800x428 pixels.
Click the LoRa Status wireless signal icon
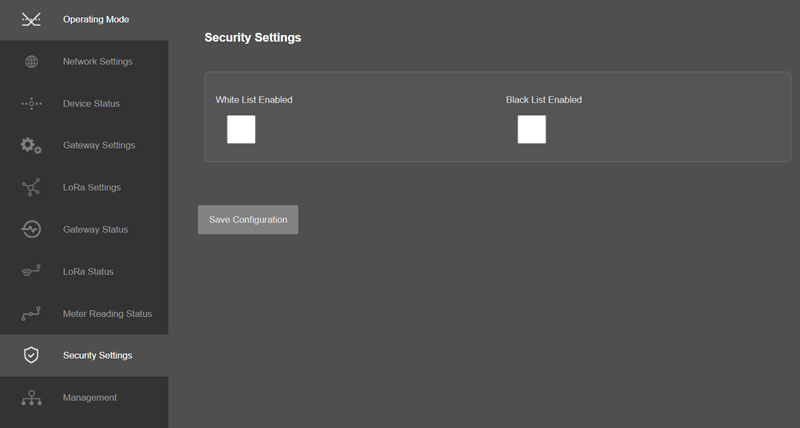pos(31,271)
